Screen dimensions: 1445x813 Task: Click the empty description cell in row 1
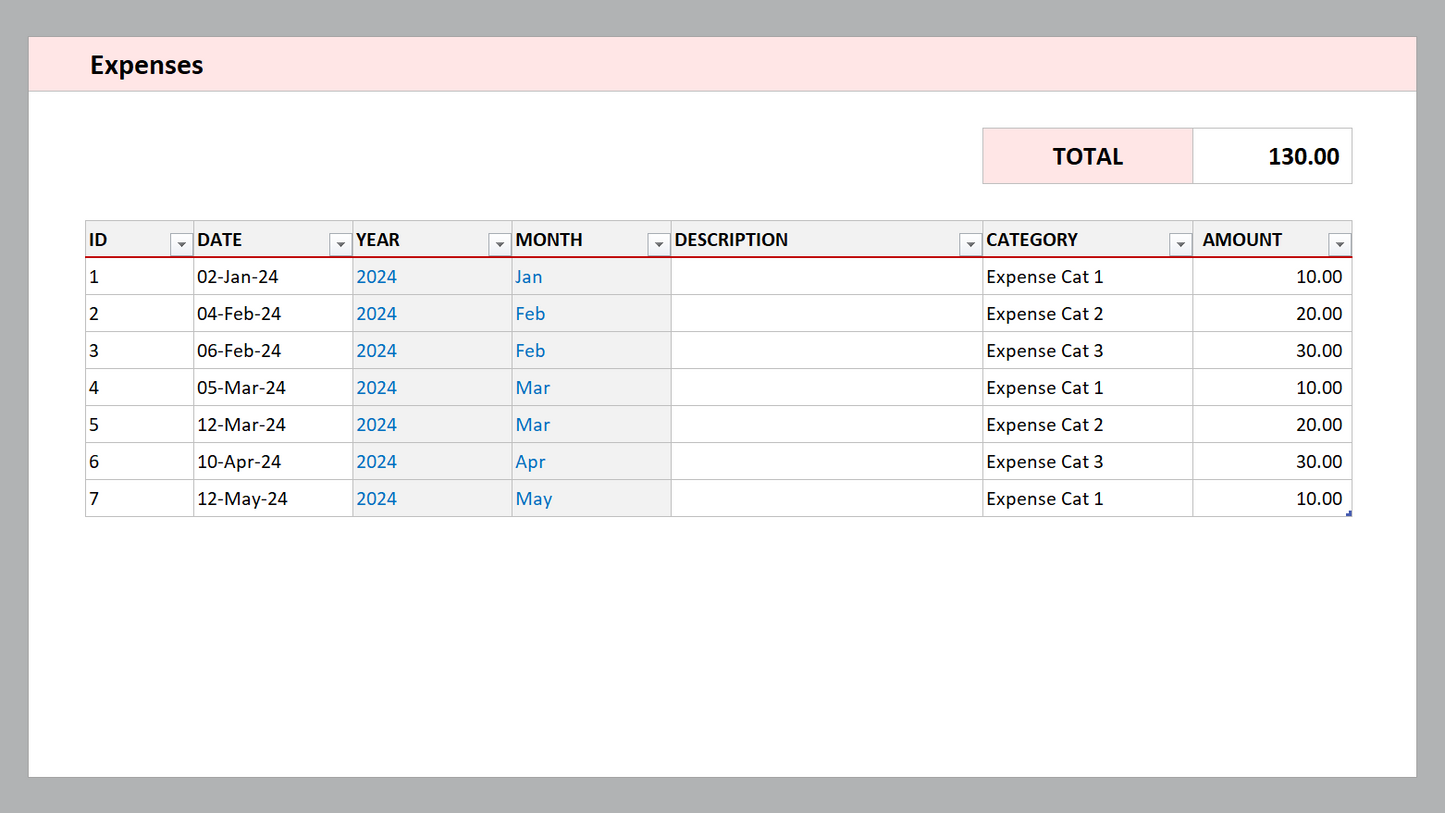click(x=826, y=277)
